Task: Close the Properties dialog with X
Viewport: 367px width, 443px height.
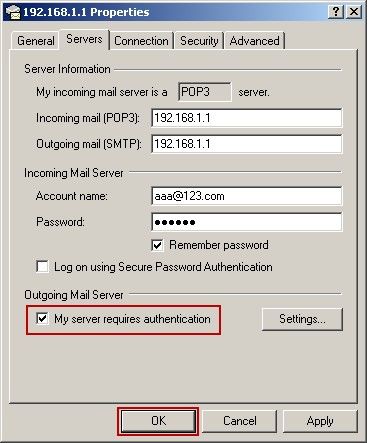Action: tap(354, 12)
